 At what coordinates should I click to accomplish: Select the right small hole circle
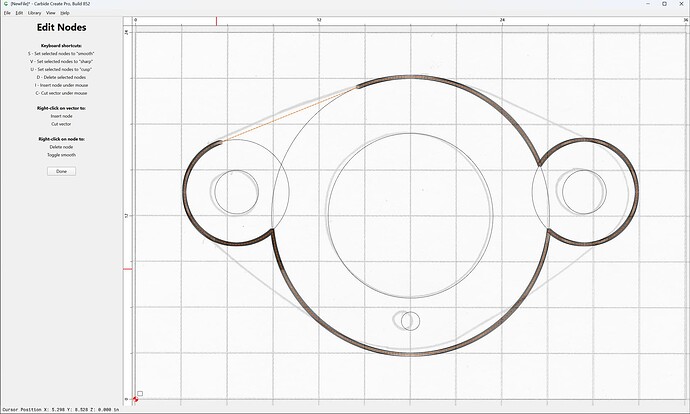coord(584,192)
